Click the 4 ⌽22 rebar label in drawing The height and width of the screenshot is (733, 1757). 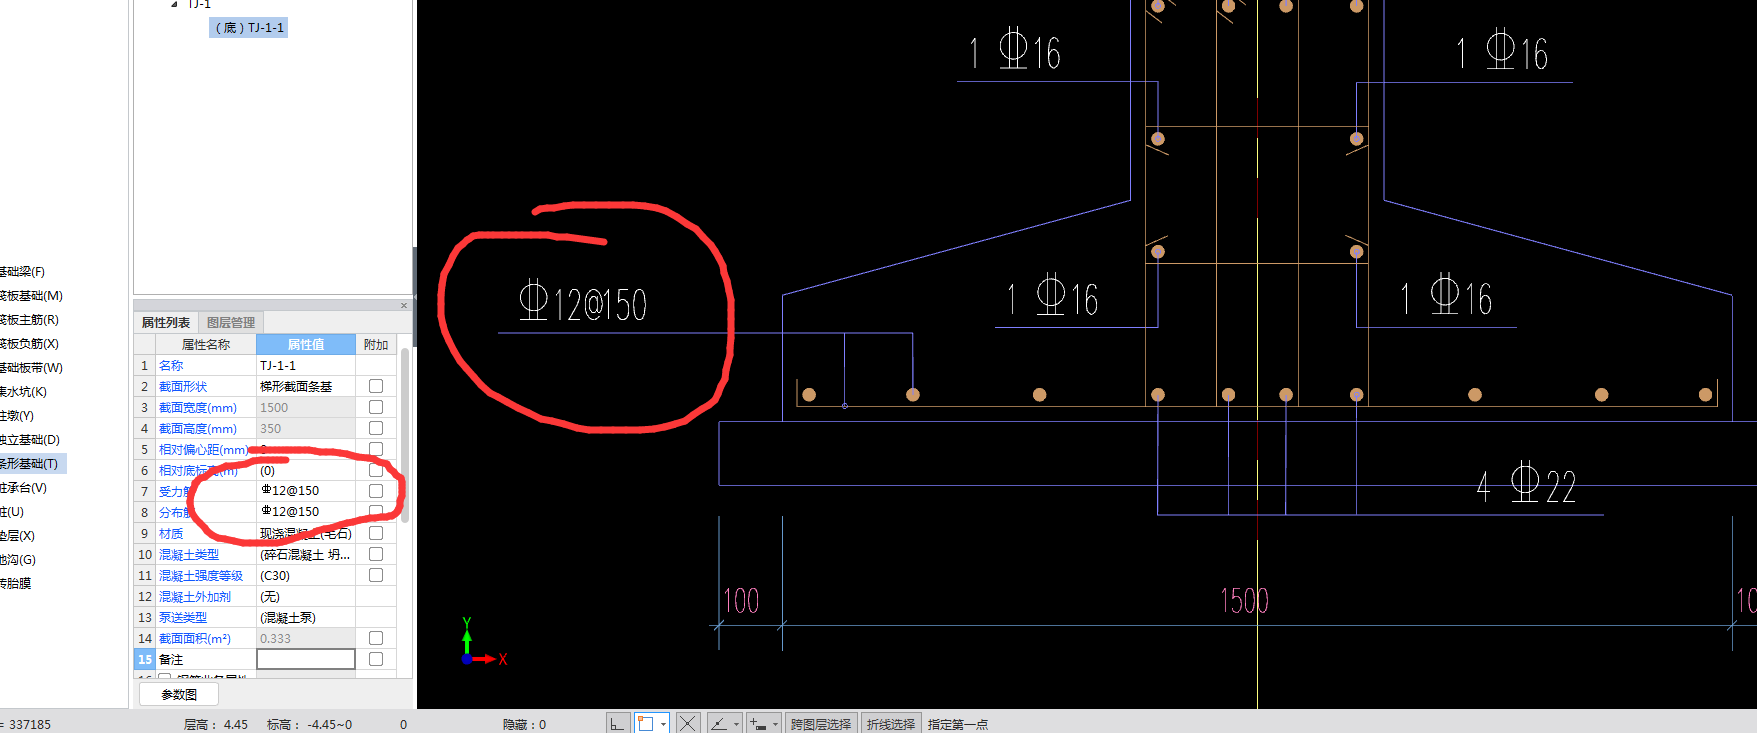pos(1526,485)
